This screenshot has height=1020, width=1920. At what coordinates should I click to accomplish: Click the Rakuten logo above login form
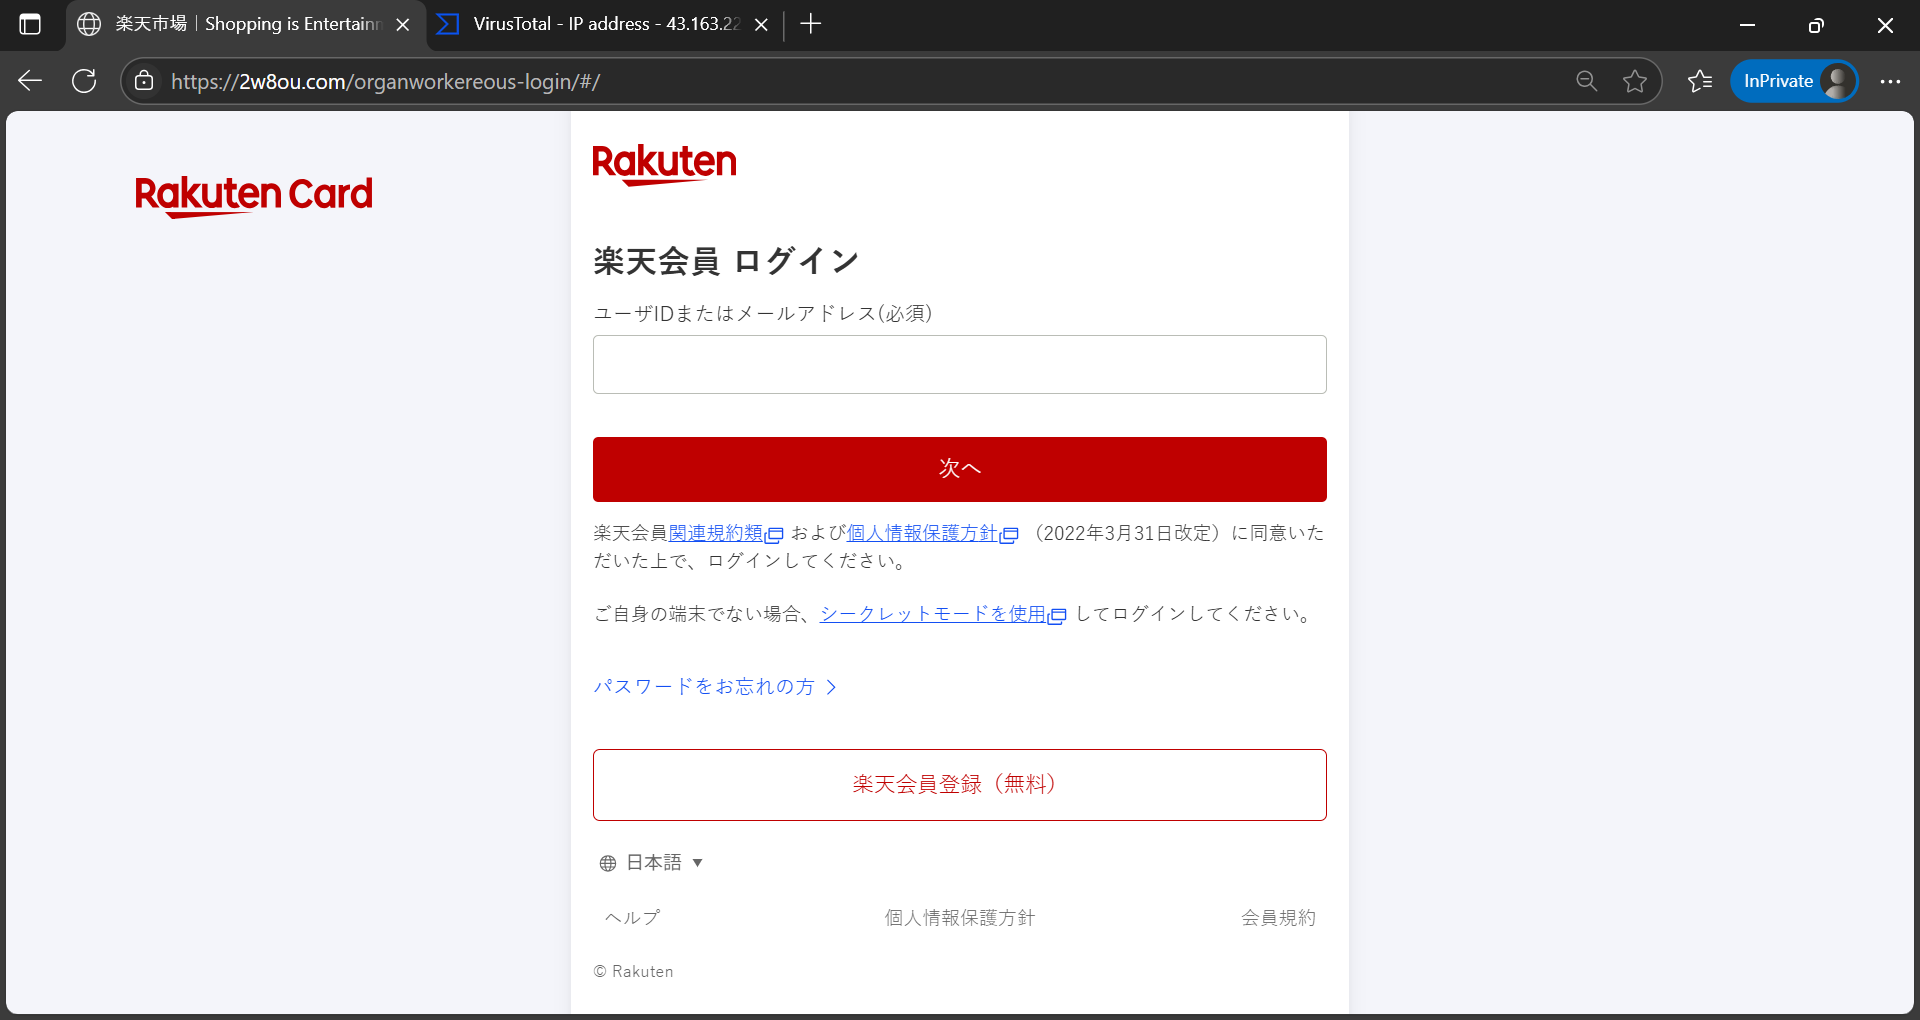click(x=664, y=164)
